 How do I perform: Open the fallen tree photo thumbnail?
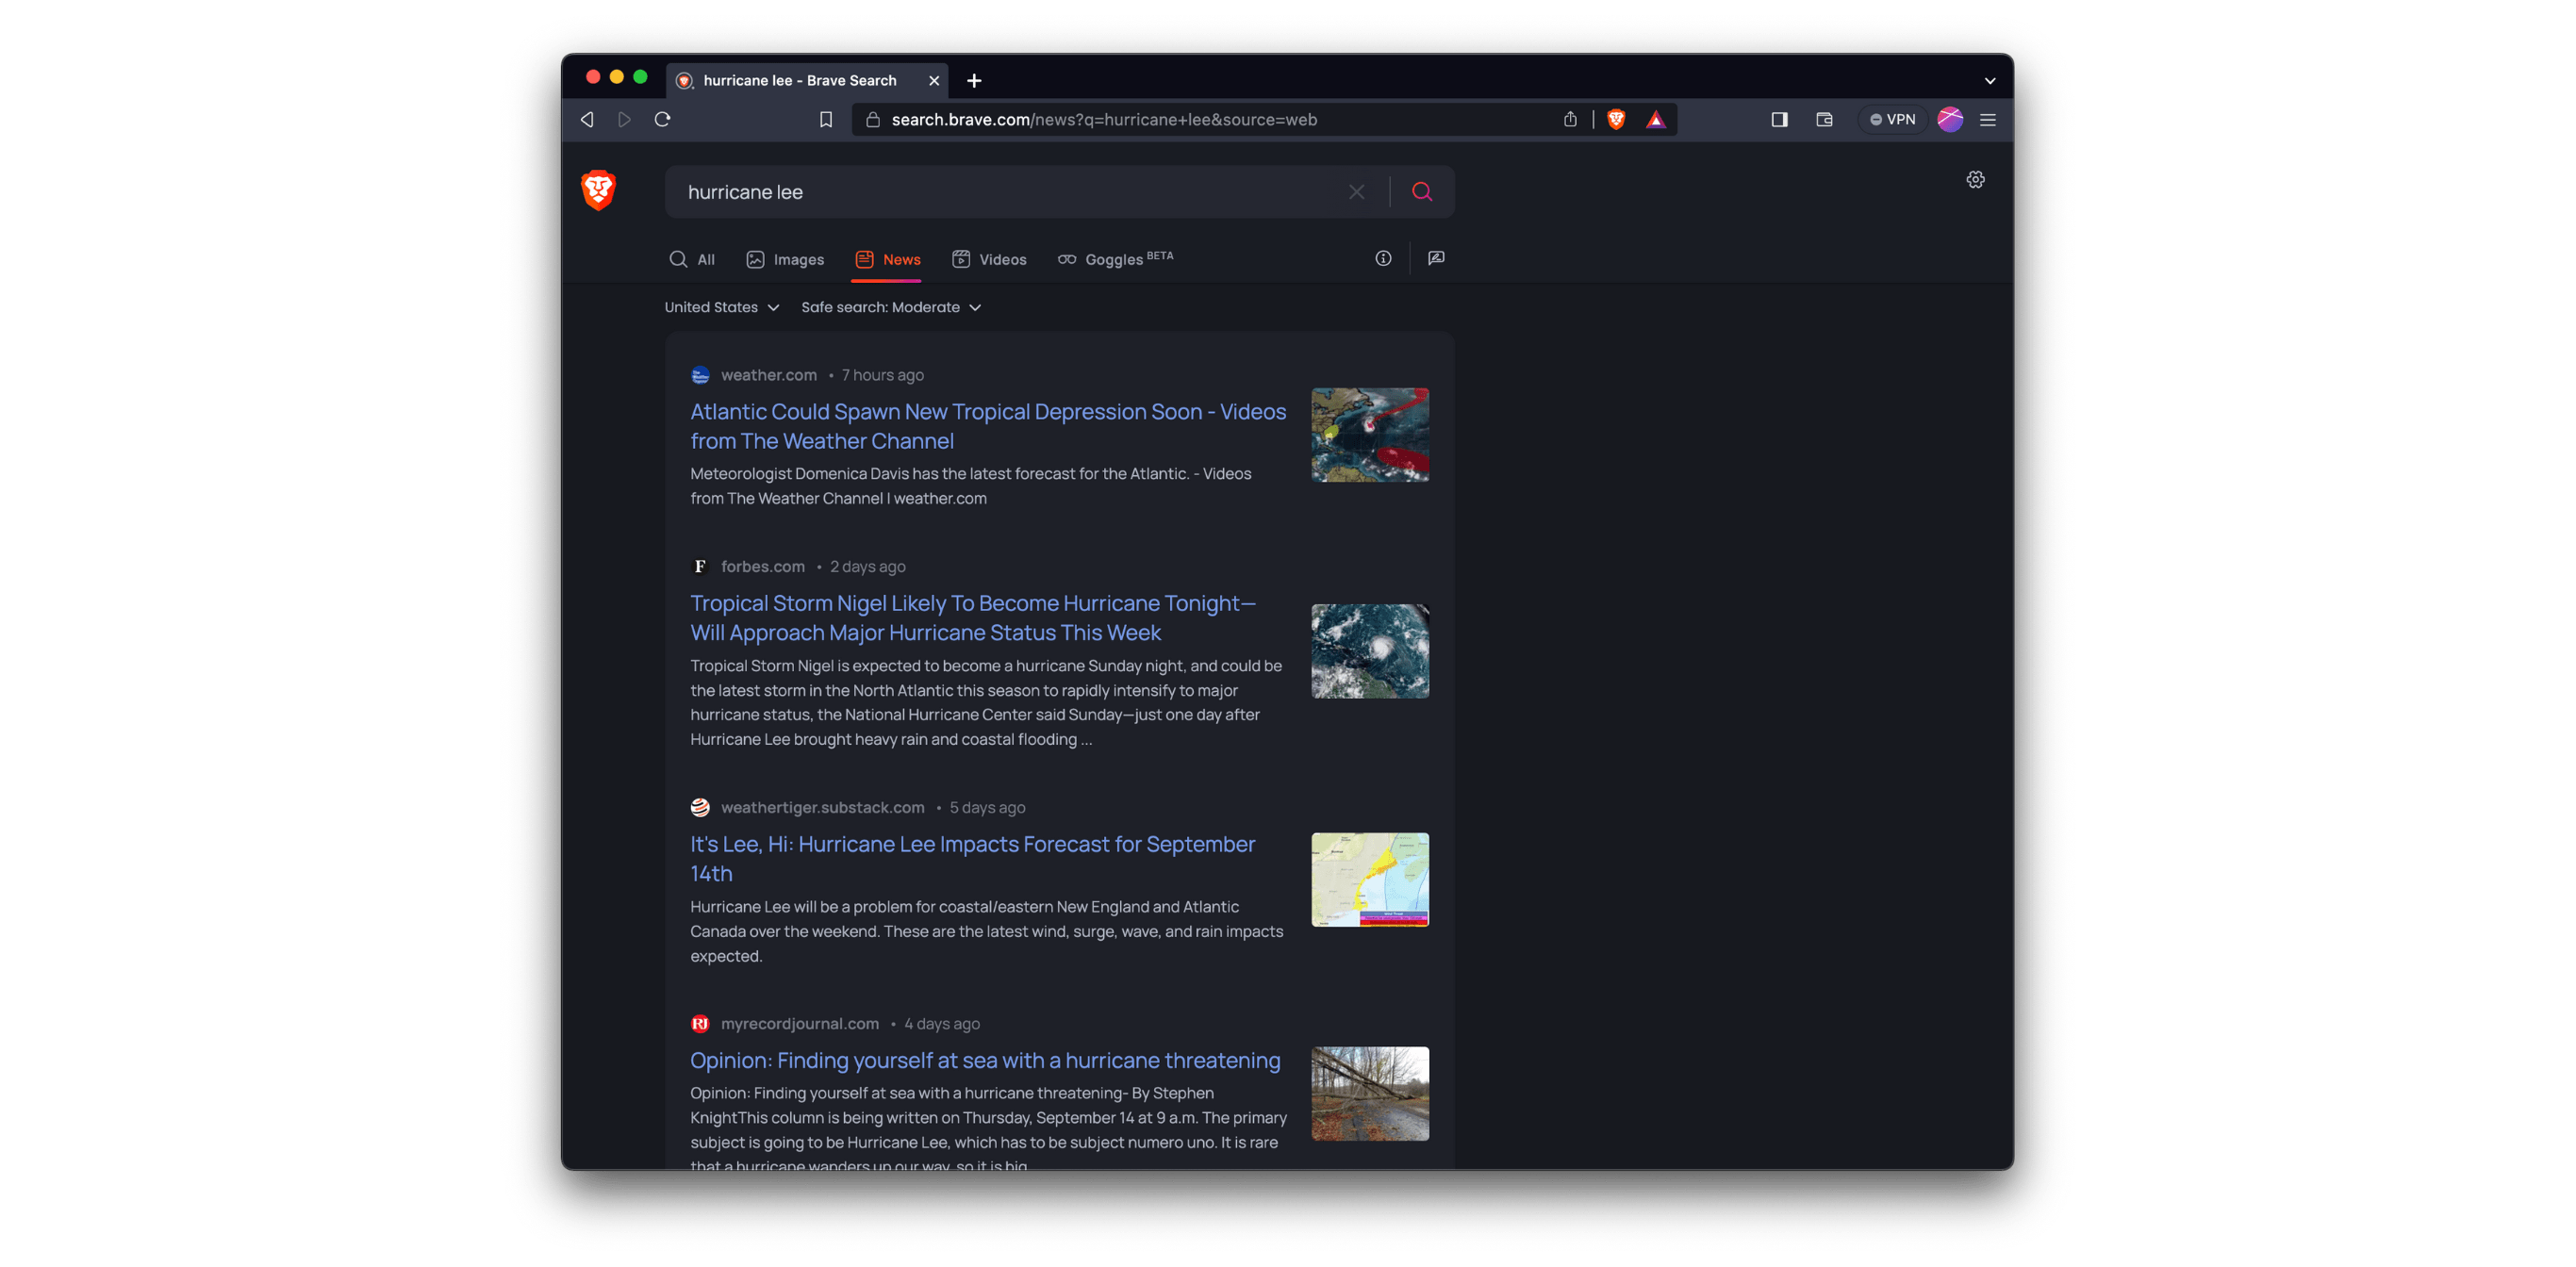[1370, 1095]
